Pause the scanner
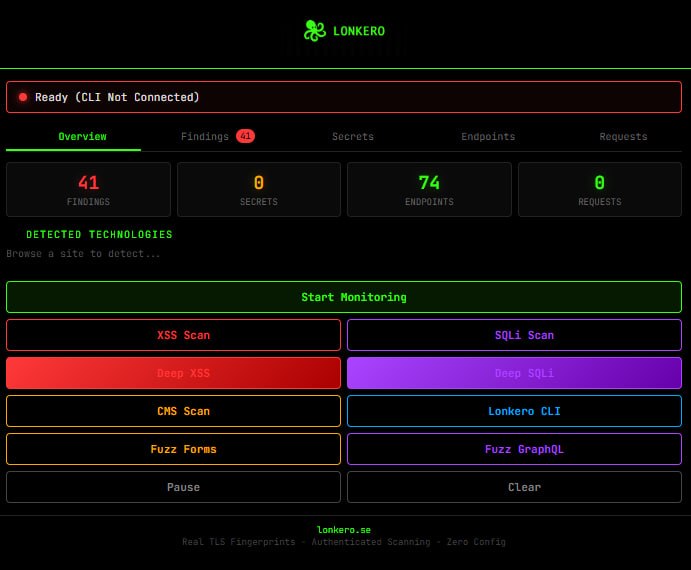Image resolution: width=691 pixels, height=570 pixels. 174,487
